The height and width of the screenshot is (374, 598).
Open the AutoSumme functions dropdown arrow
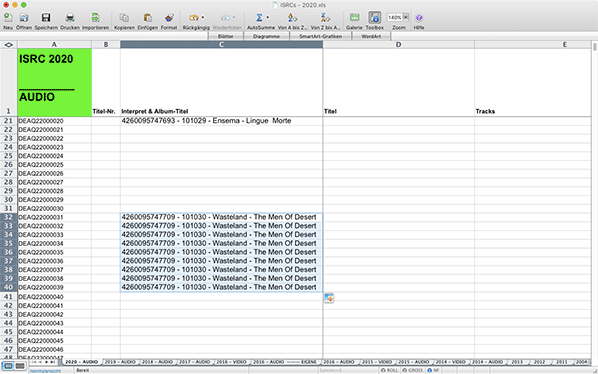(267, 17)
